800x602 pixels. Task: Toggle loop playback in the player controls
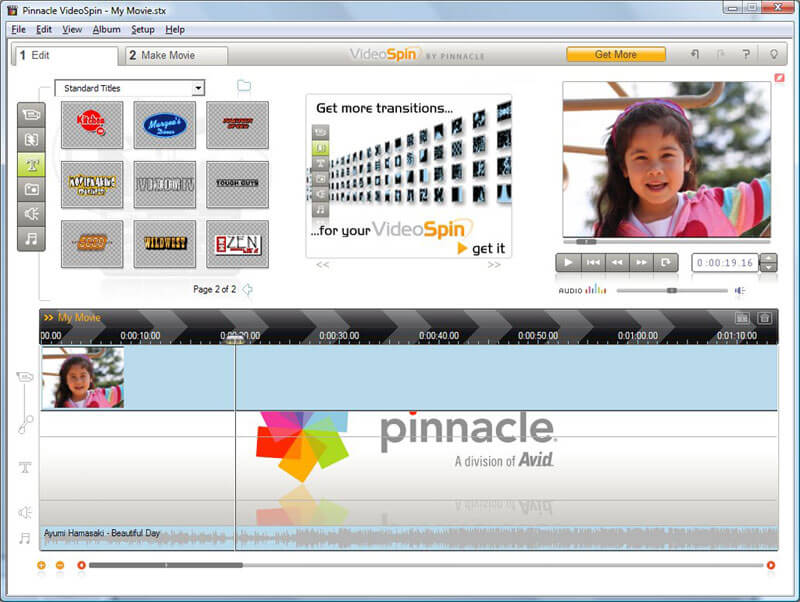point(664,262)
